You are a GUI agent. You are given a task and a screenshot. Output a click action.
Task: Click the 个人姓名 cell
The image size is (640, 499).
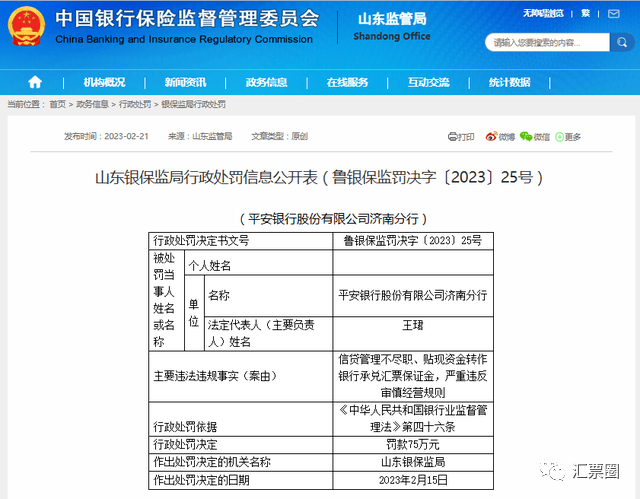258,263
